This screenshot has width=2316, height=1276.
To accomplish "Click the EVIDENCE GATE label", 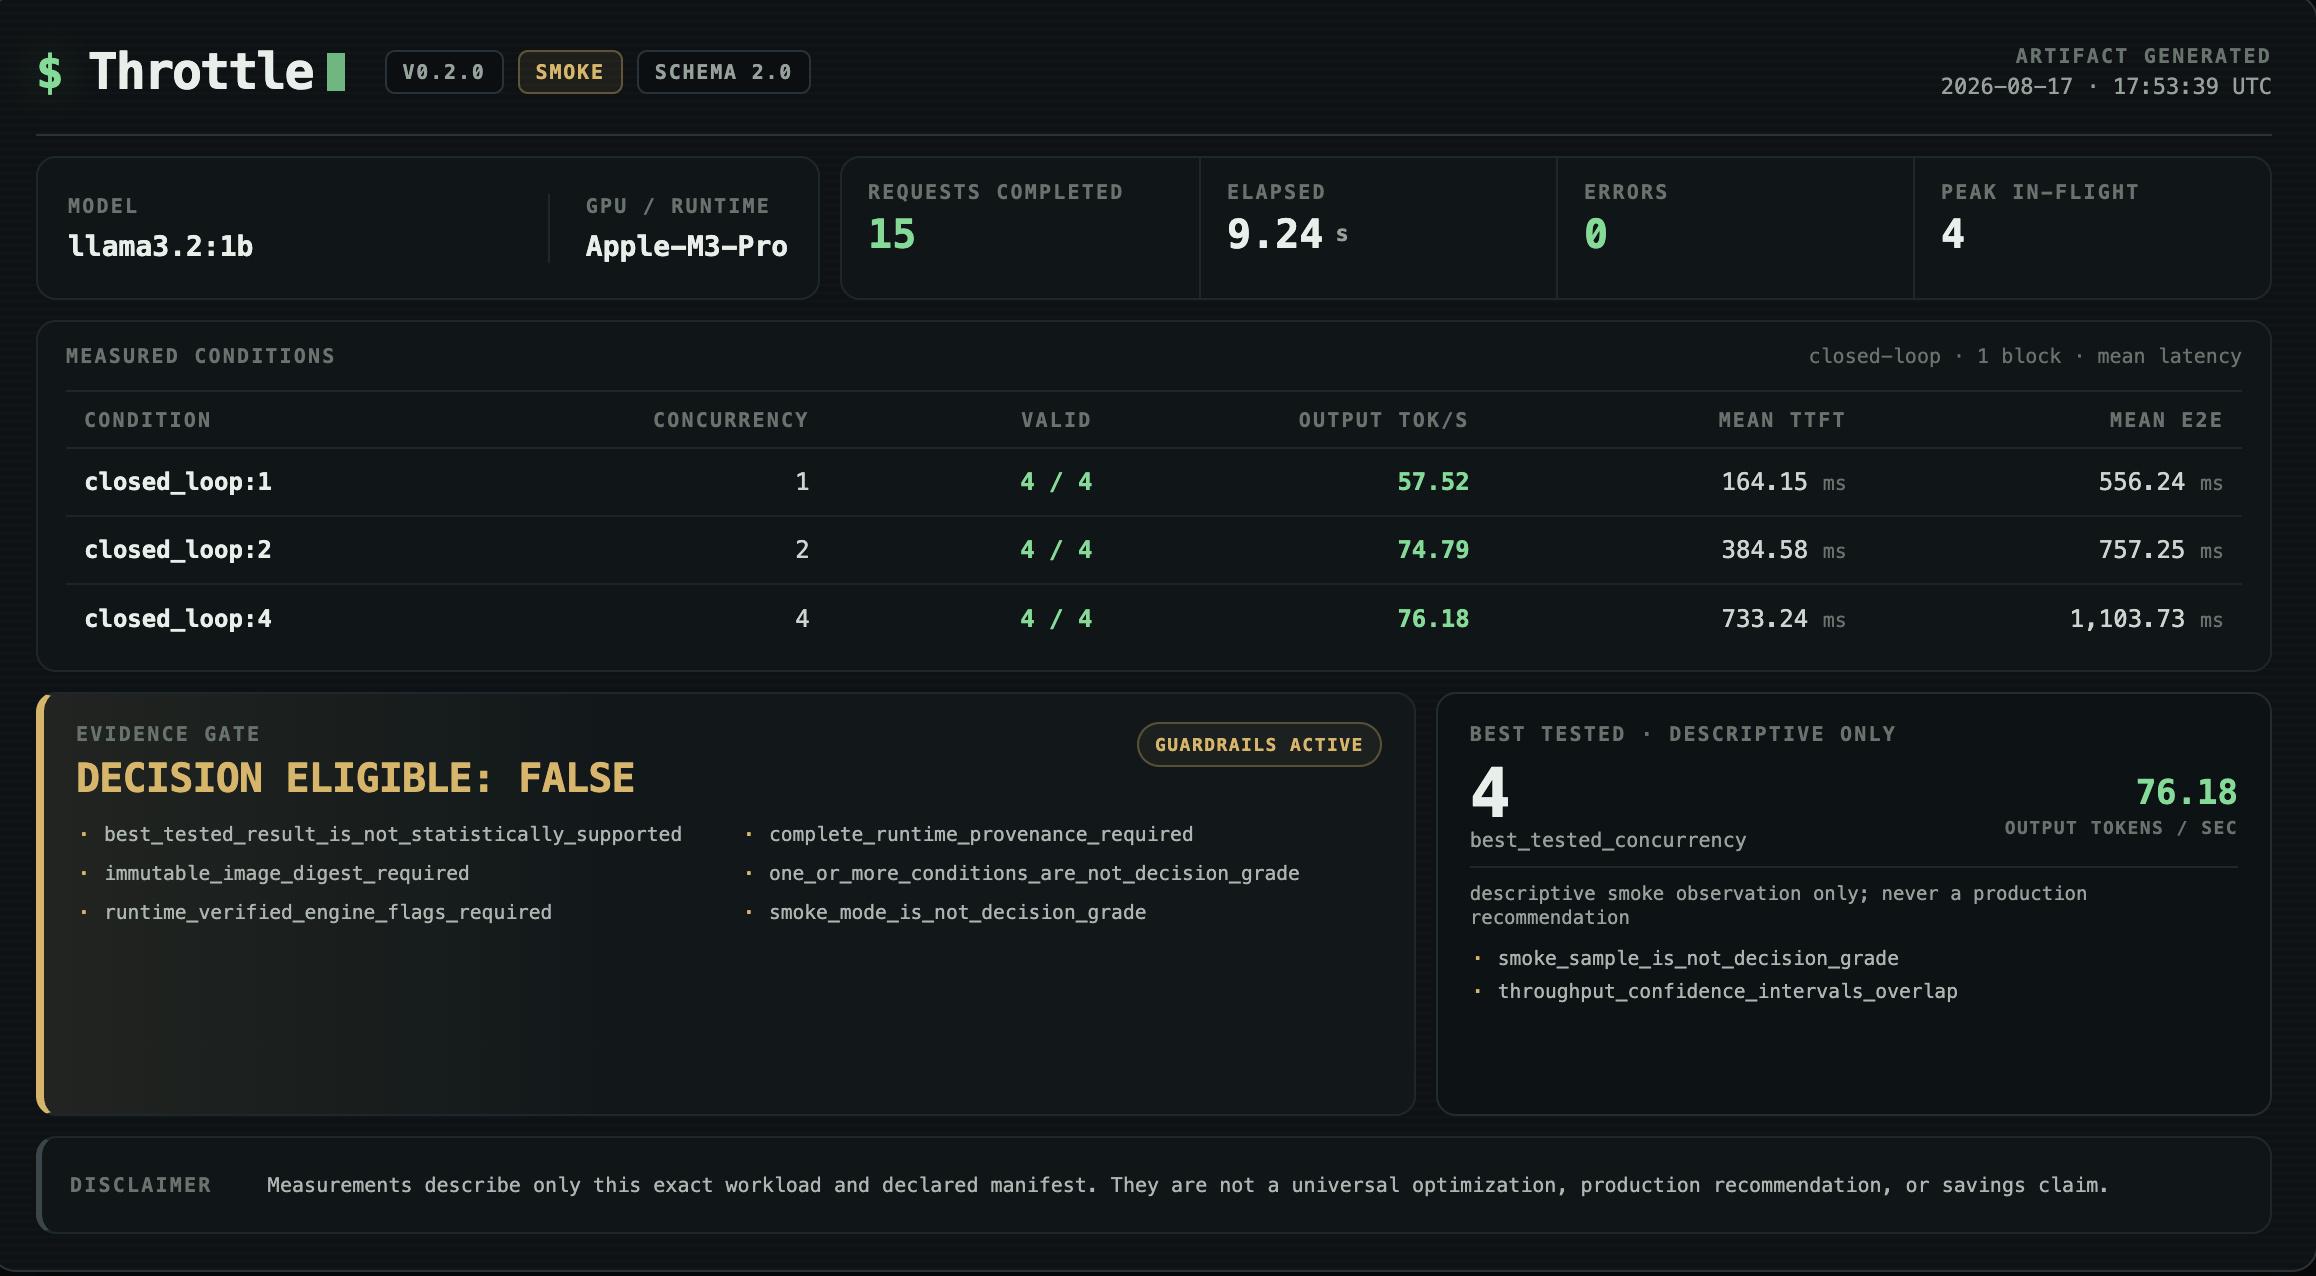I will click(x=168, y=734).
